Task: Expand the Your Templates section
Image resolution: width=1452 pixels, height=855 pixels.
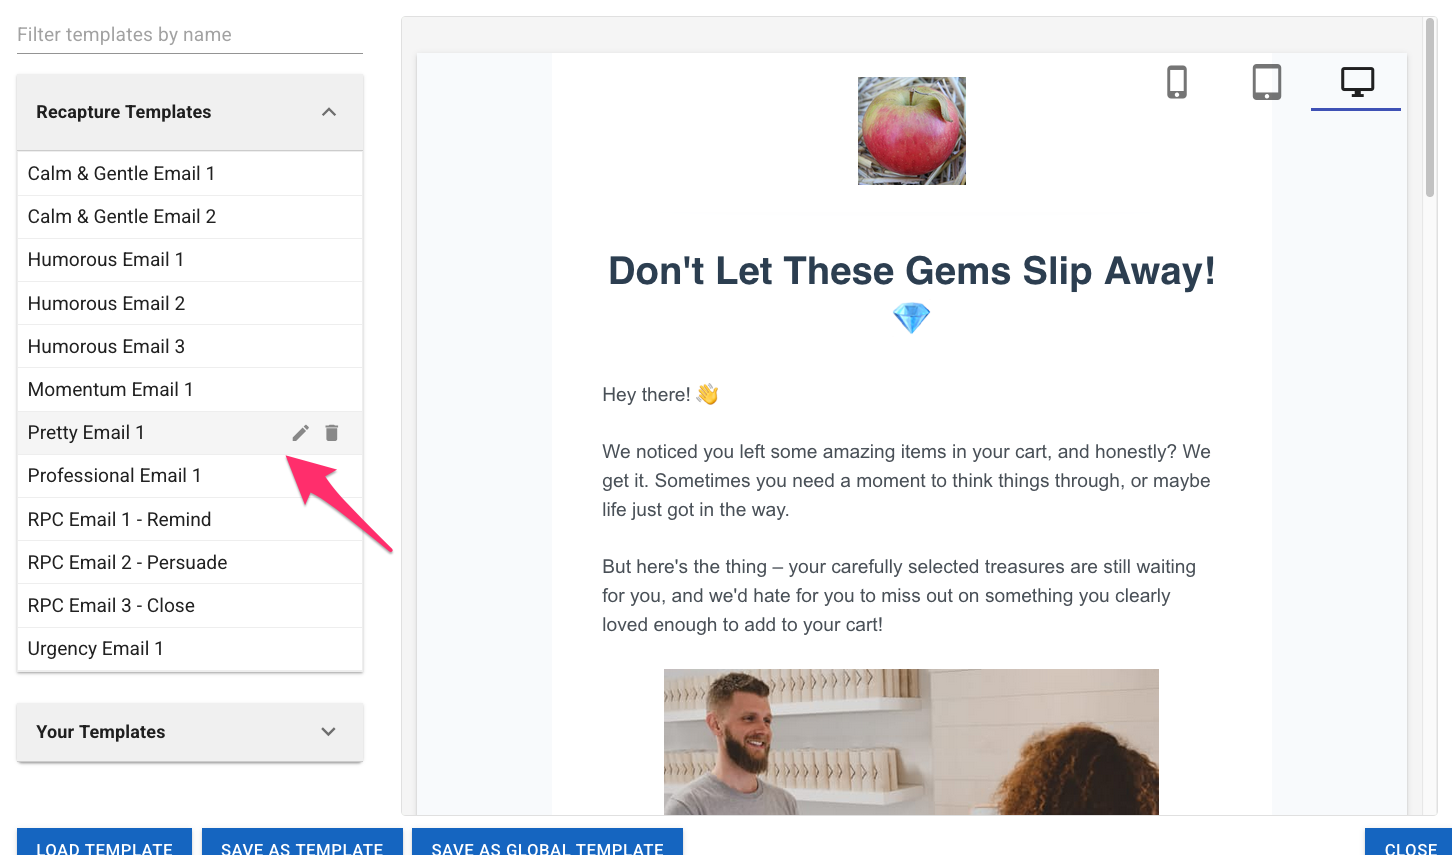Action: tap(329, 732)
